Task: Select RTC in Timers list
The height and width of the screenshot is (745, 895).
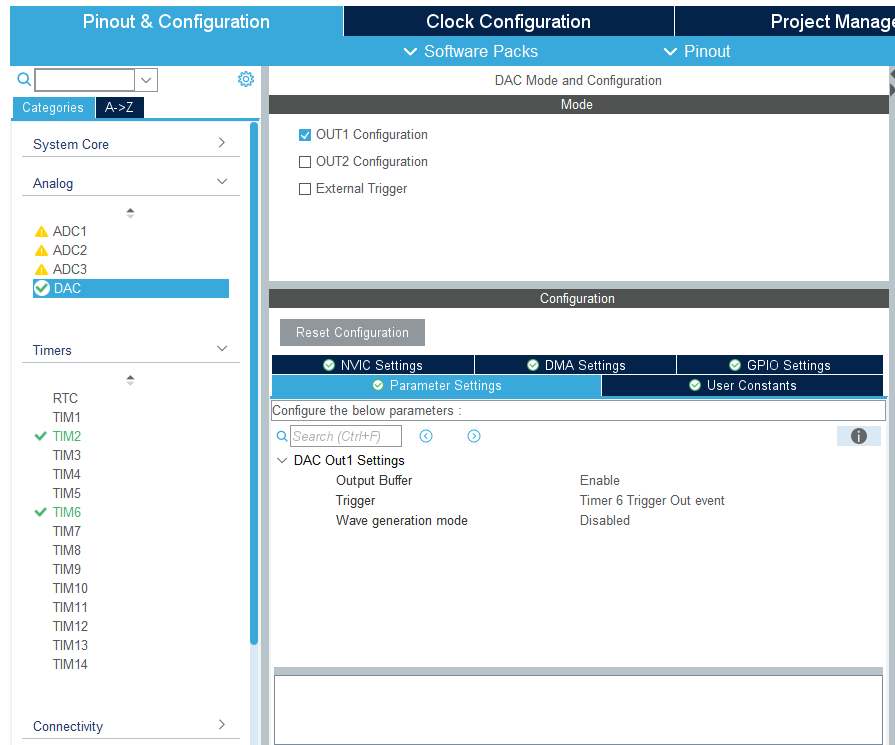Action: (65, 398)
